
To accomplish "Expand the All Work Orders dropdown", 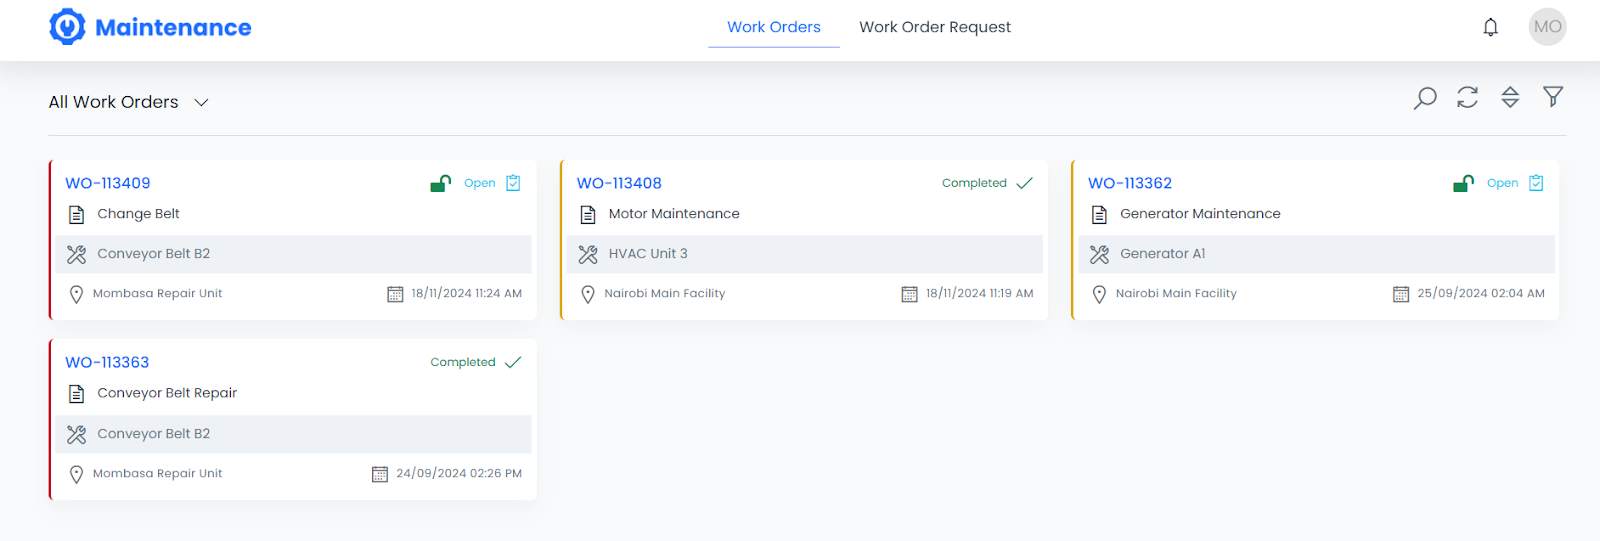I will [129, 102].
